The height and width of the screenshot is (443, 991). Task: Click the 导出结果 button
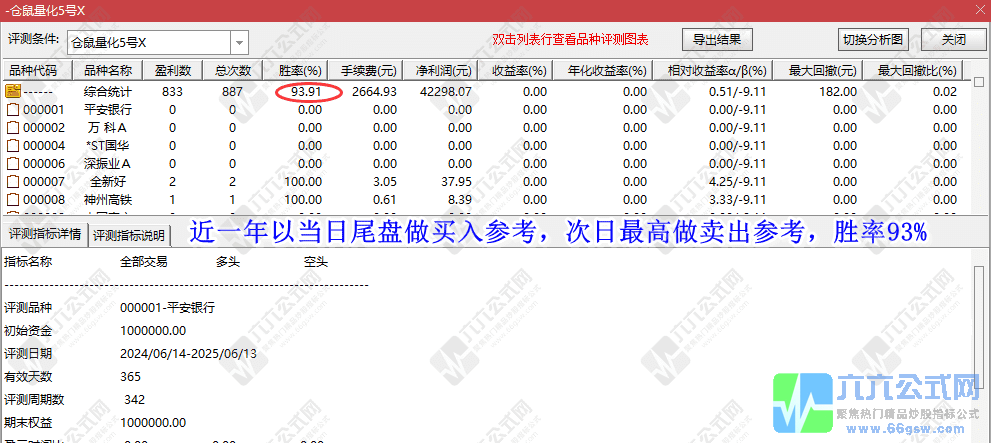click(x=717, y=40)
